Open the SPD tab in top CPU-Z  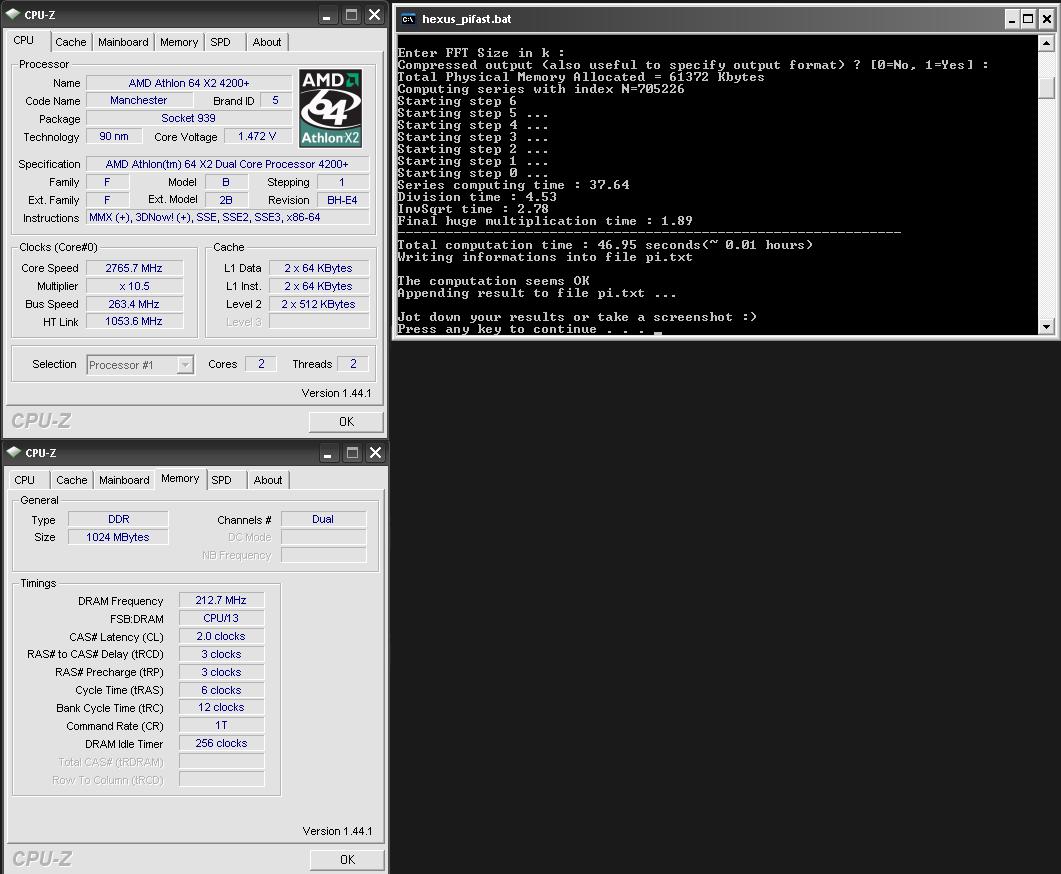pyautogui.click(x=221, y=42)
